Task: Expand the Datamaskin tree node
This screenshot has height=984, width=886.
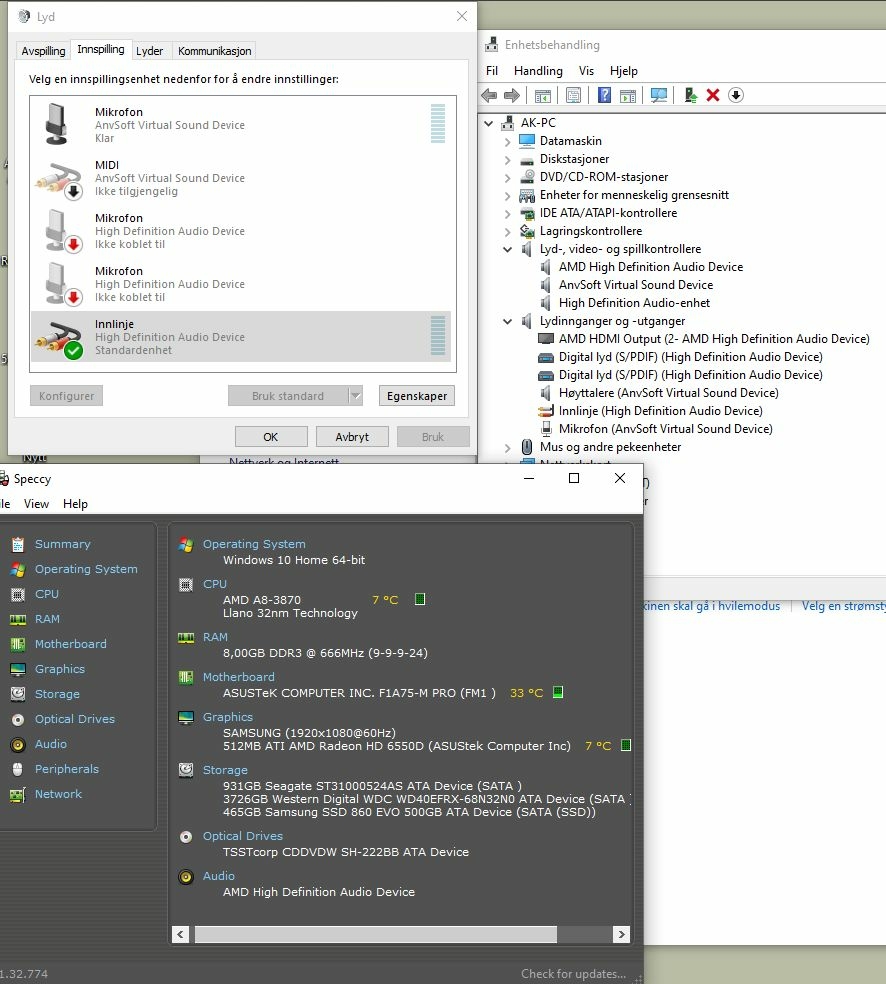Action: (x=508, y=142)
